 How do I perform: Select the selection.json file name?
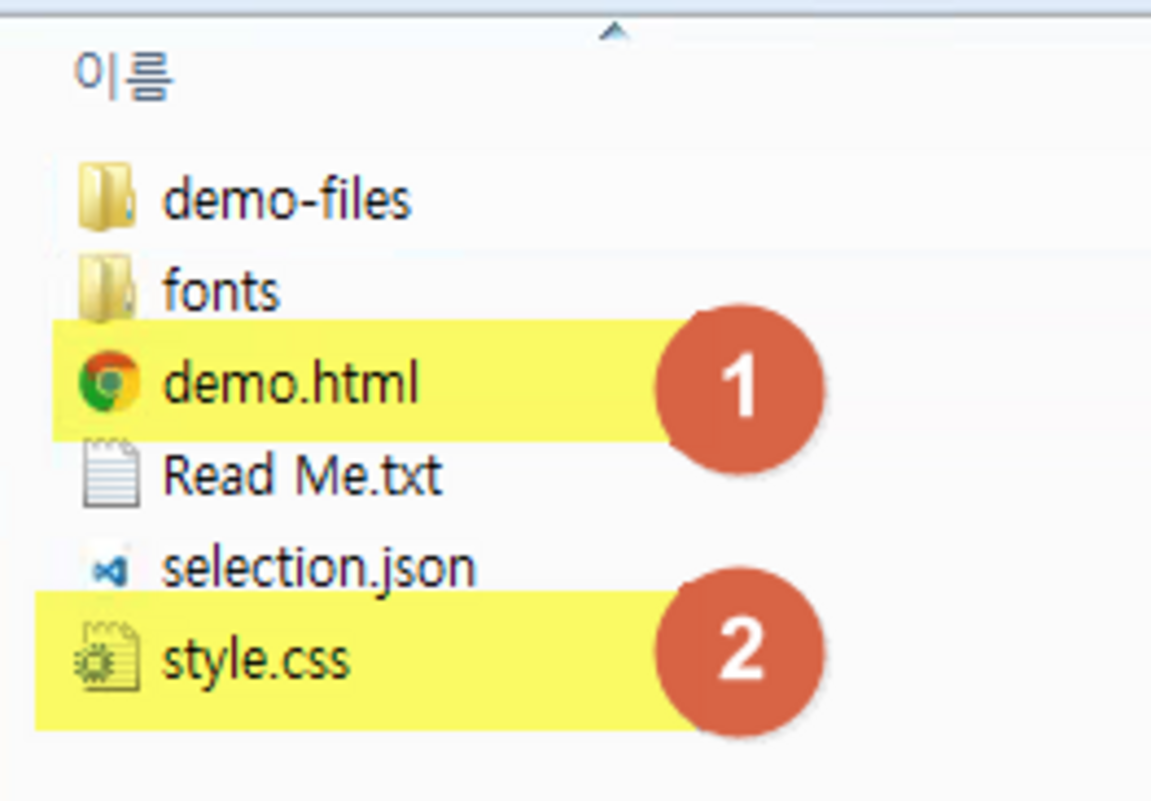(319, 568)
